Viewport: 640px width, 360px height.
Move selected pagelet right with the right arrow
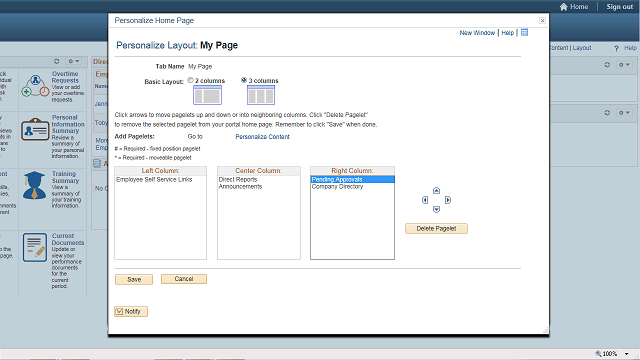[x=448, y=200]
